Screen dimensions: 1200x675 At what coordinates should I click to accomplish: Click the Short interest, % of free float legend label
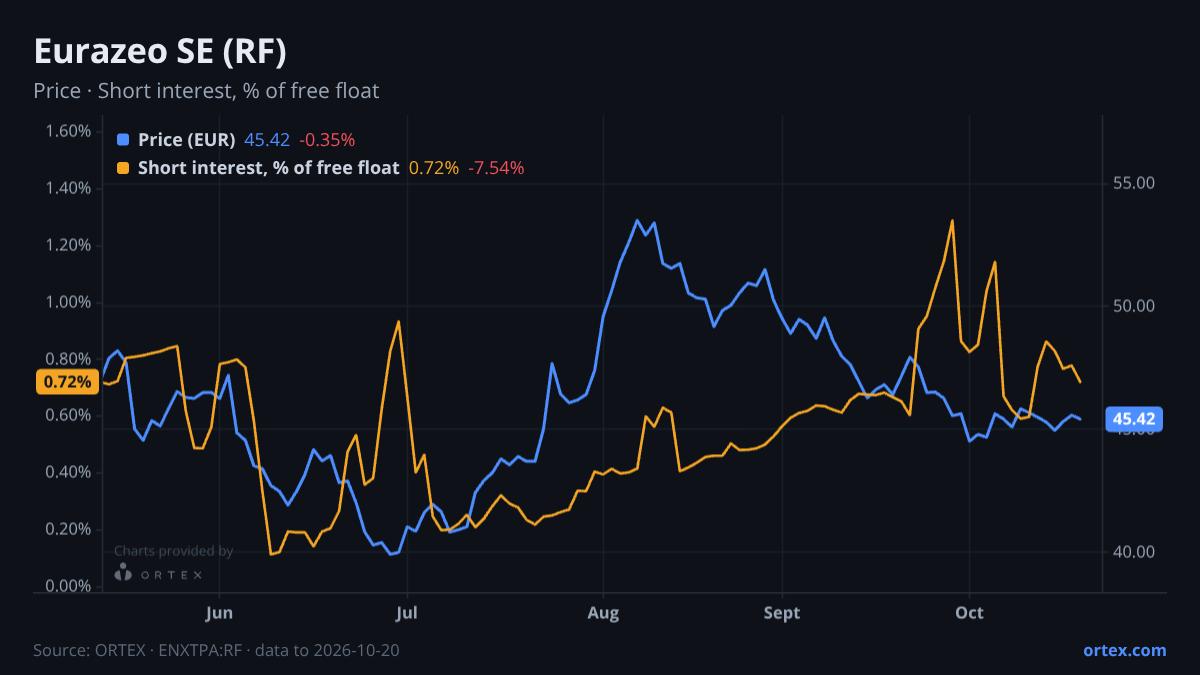(x=269, y=168)
